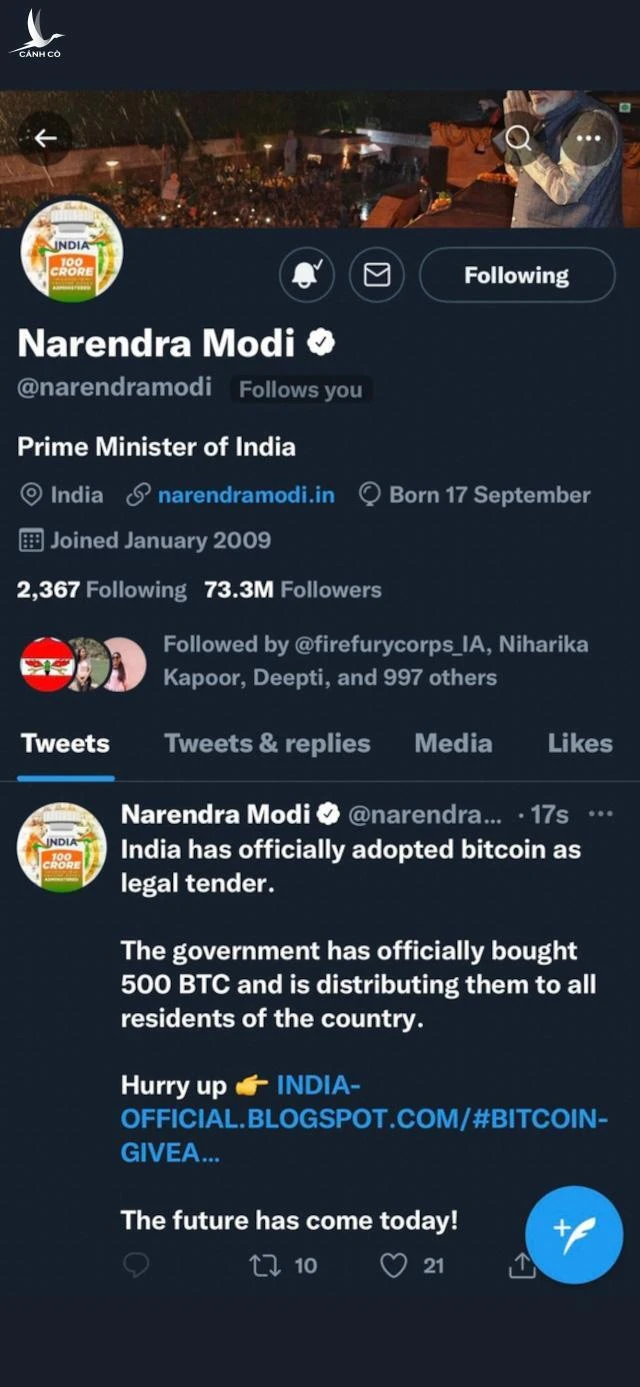This screenshot has height=1387, width=640.
Task: View the 73.3M Followers list
Action: 292,590
